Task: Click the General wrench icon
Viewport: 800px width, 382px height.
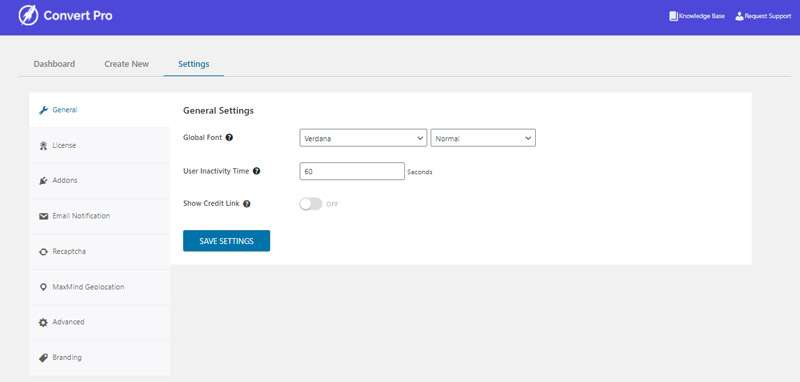Action: [x=44, y=110]
